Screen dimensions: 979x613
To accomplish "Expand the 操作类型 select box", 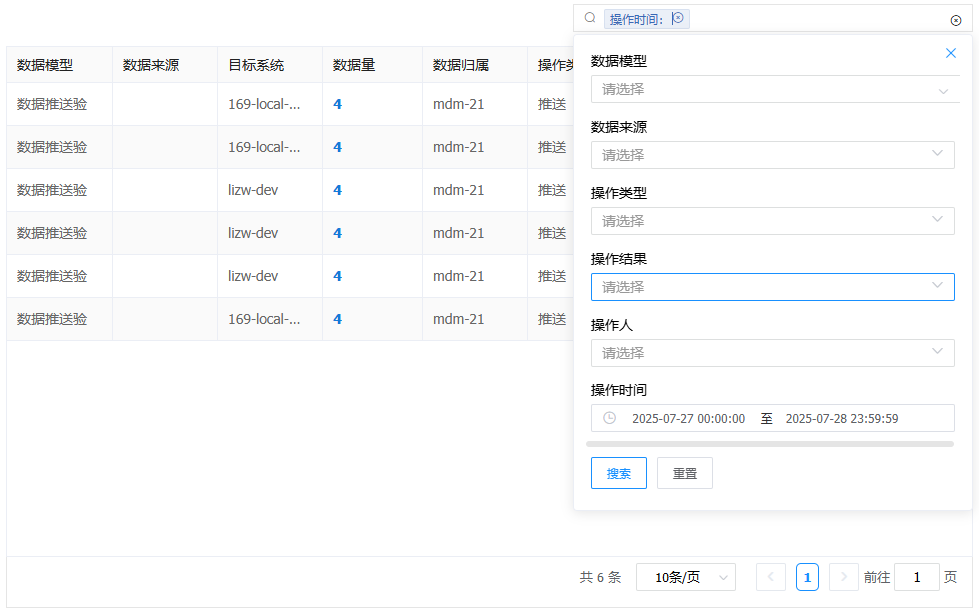I will click(x=772, y=221).
